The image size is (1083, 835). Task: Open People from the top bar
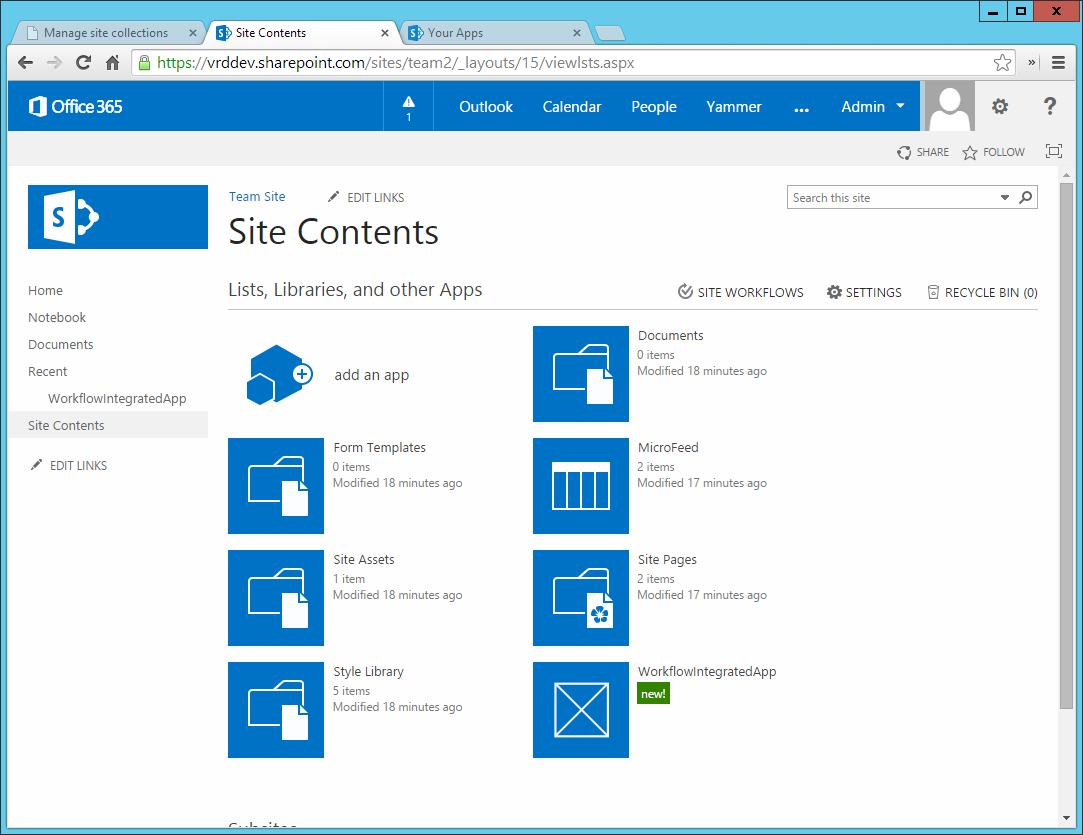pyautogui.click(x=653, y=107)
